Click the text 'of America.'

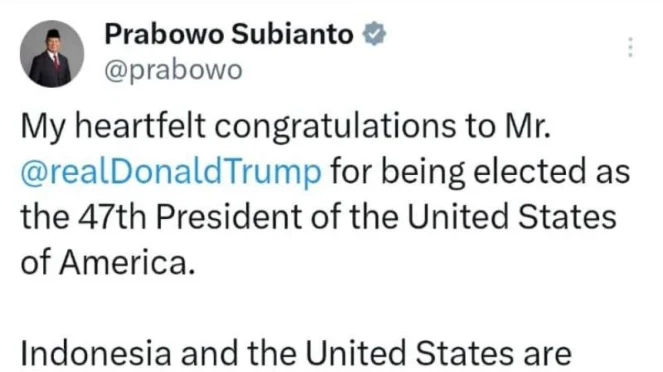pyautogui.click(x=108, y=262)
